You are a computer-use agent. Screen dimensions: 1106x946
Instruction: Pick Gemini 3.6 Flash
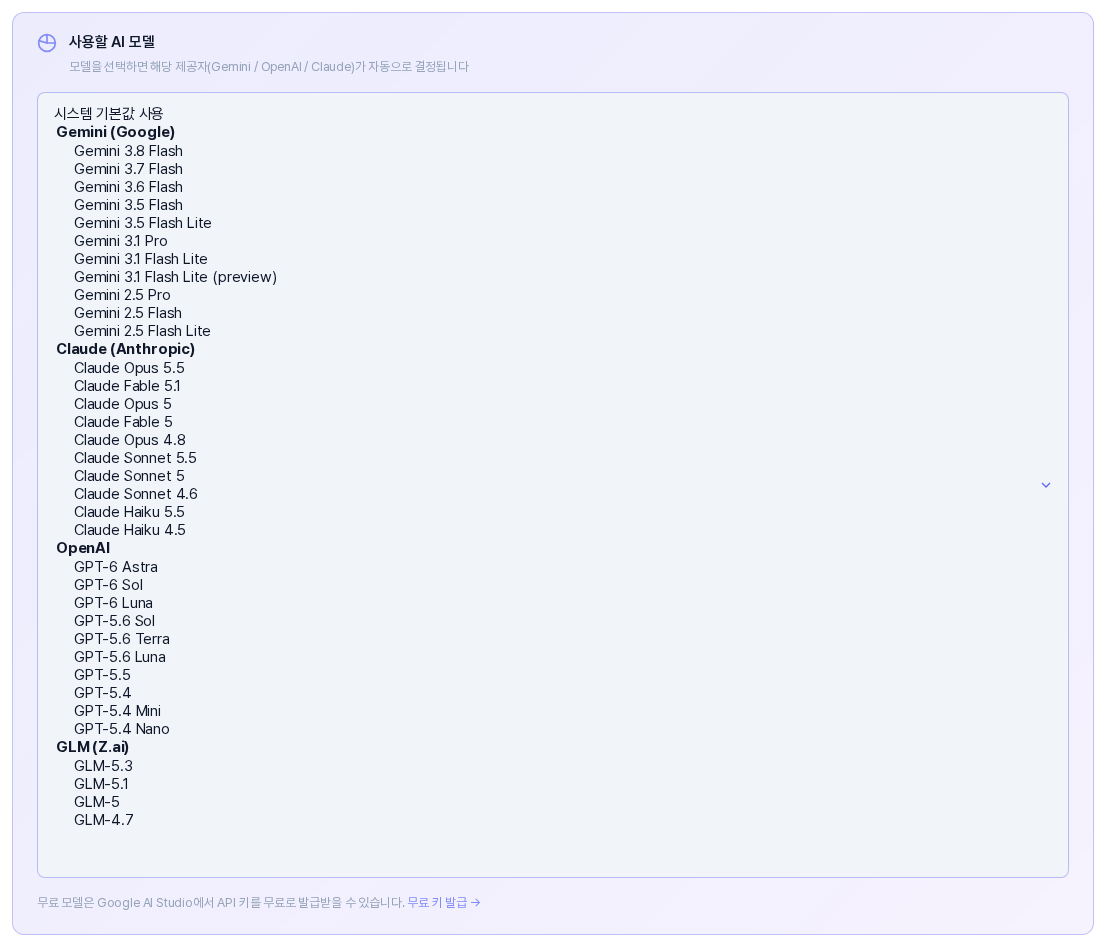point(128,187)
